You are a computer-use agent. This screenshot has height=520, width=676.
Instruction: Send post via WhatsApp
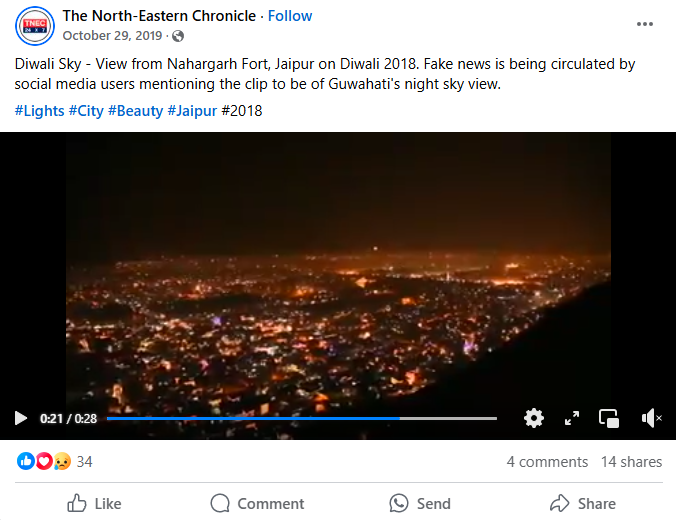[420, 503]
